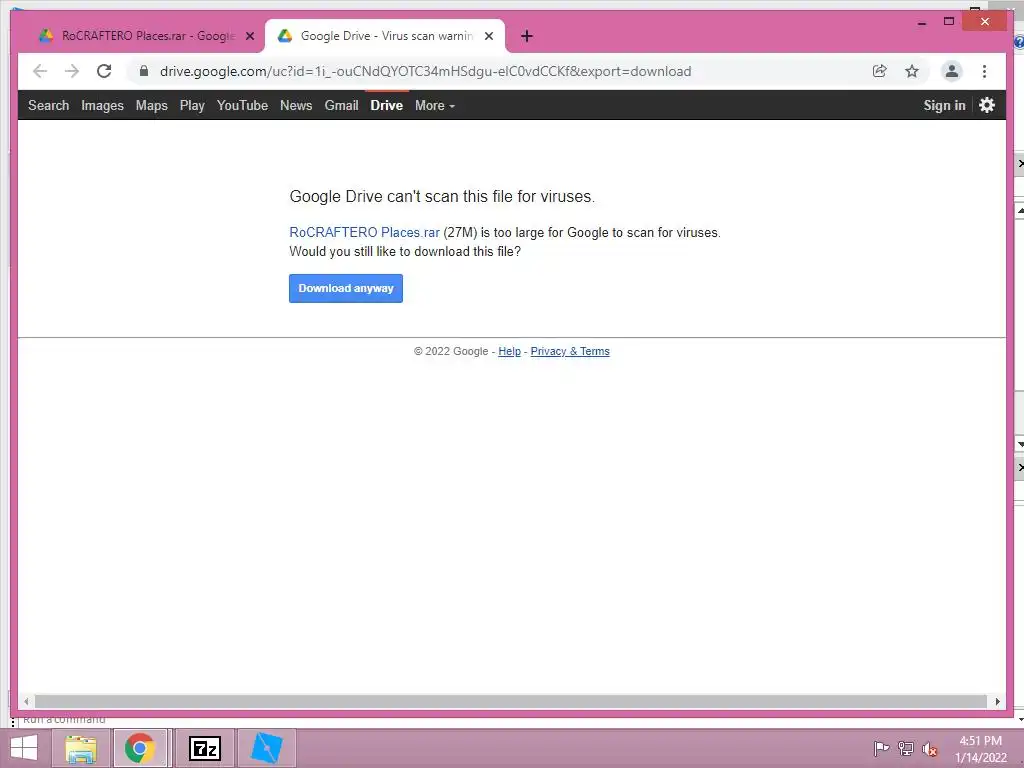Open the Help link in footer
This screenshot has height=768, width=1024.
(x=509, y=351)
